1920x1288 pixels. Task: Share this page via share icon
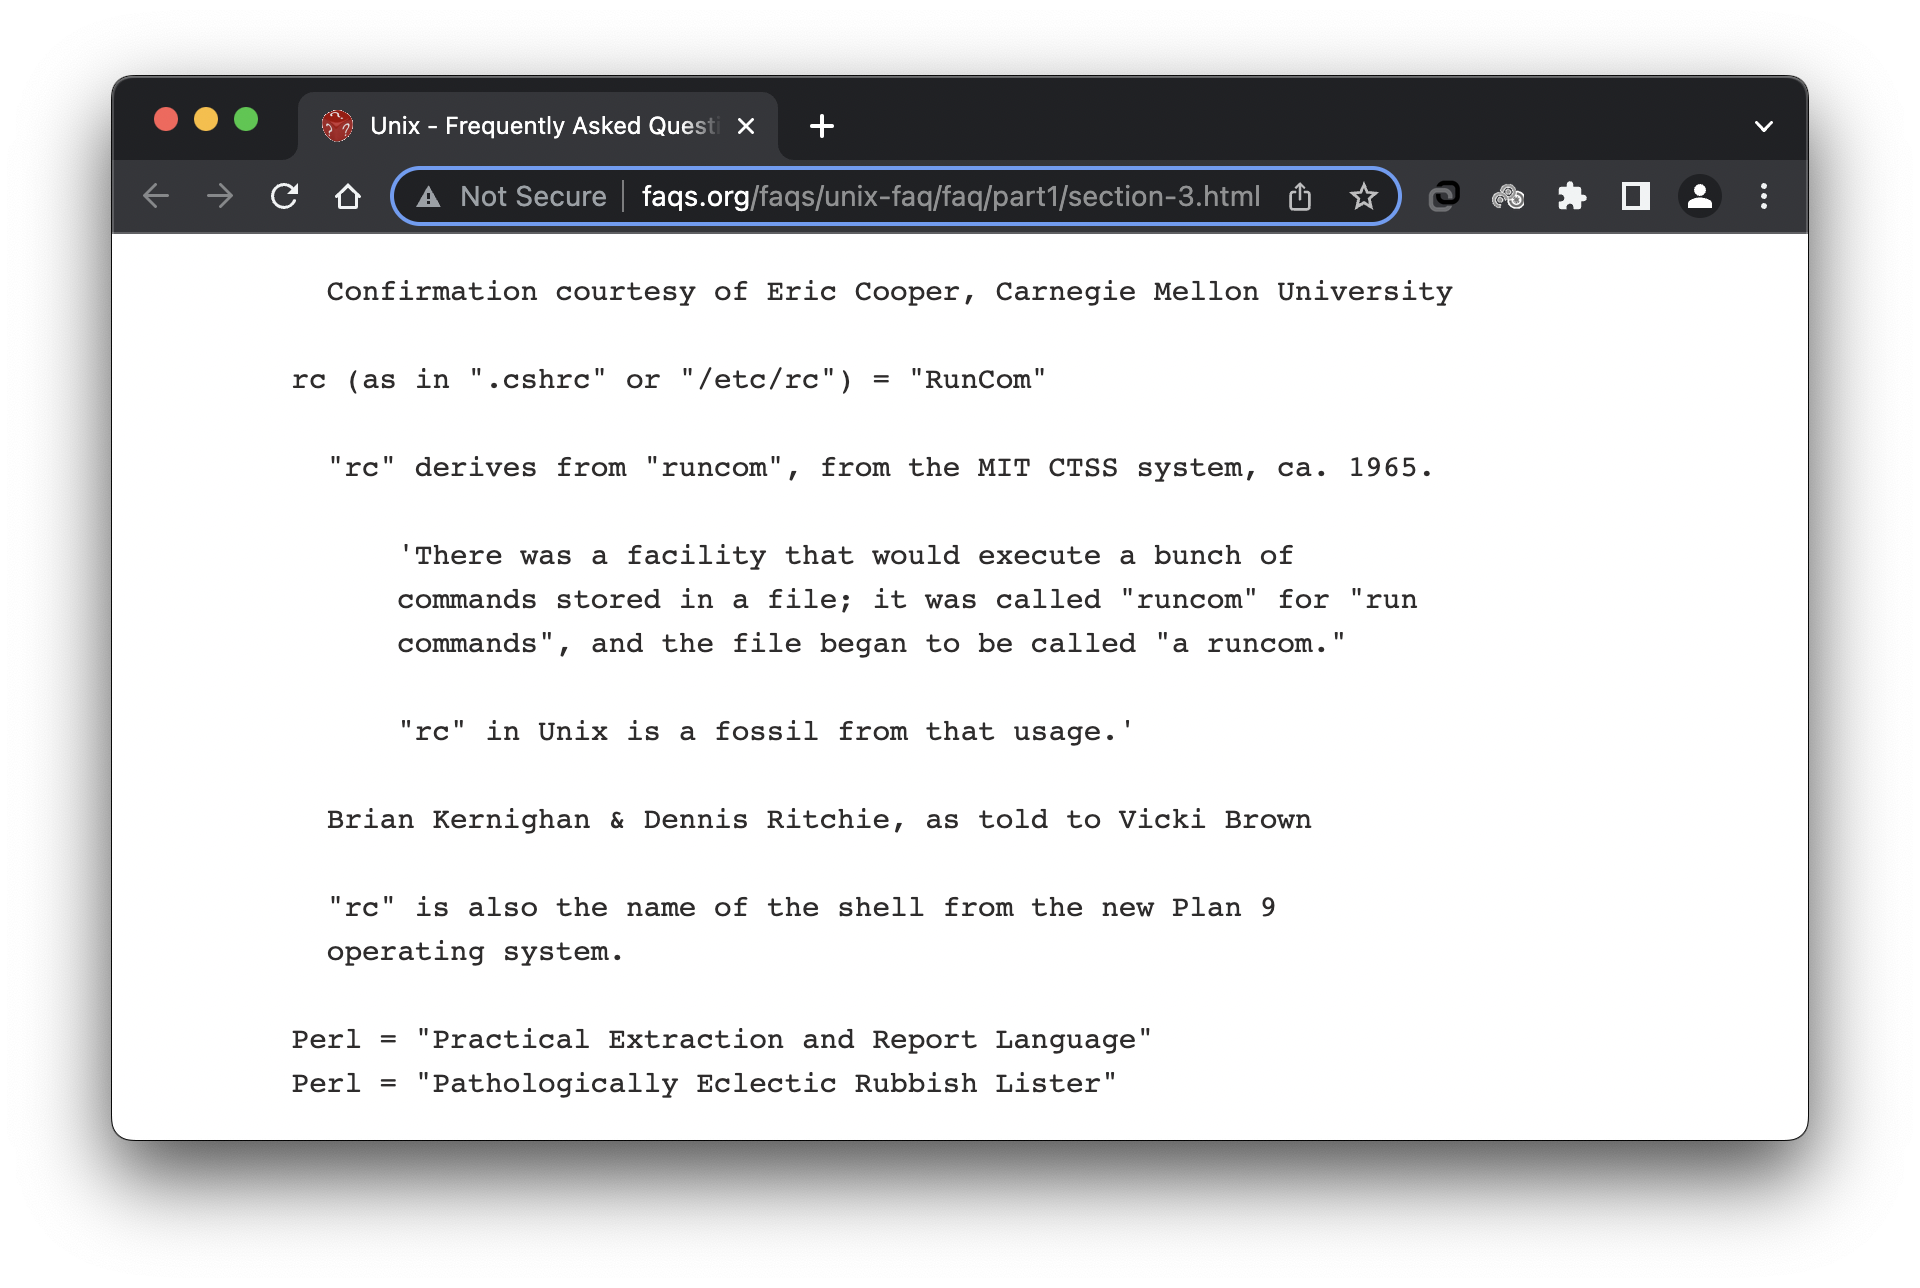pos(1300,196)
